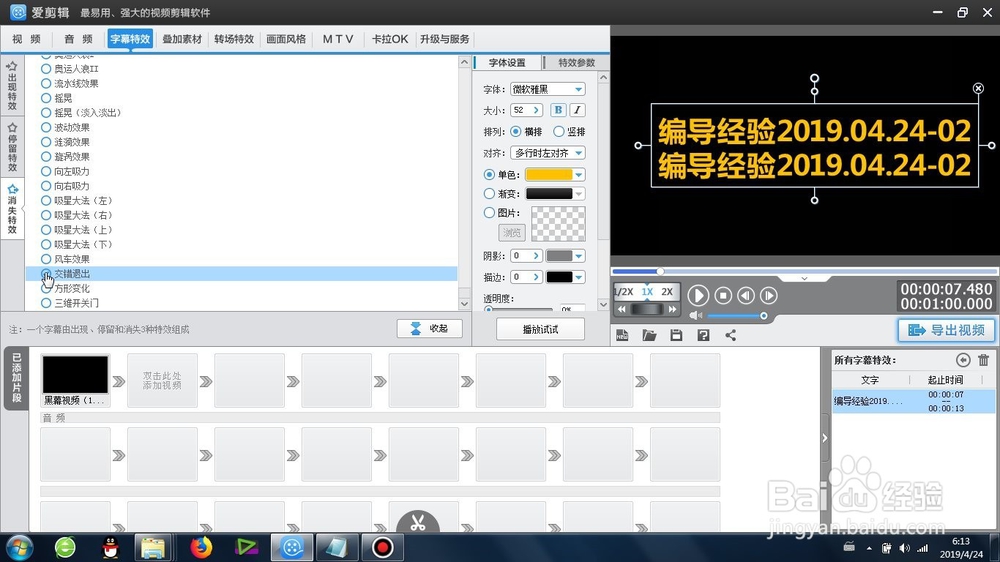The width and height of the screenshot is (1000, 562).
Task: Click the back arrow icon beside 所有字幕特效
Action: pyautogui.click(x=963, y=360)
